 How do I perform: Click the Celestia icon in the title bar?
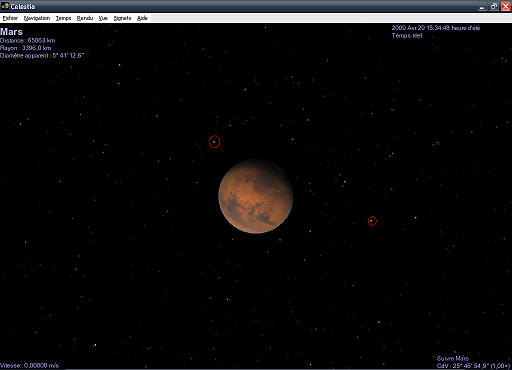tap(5, 6)
